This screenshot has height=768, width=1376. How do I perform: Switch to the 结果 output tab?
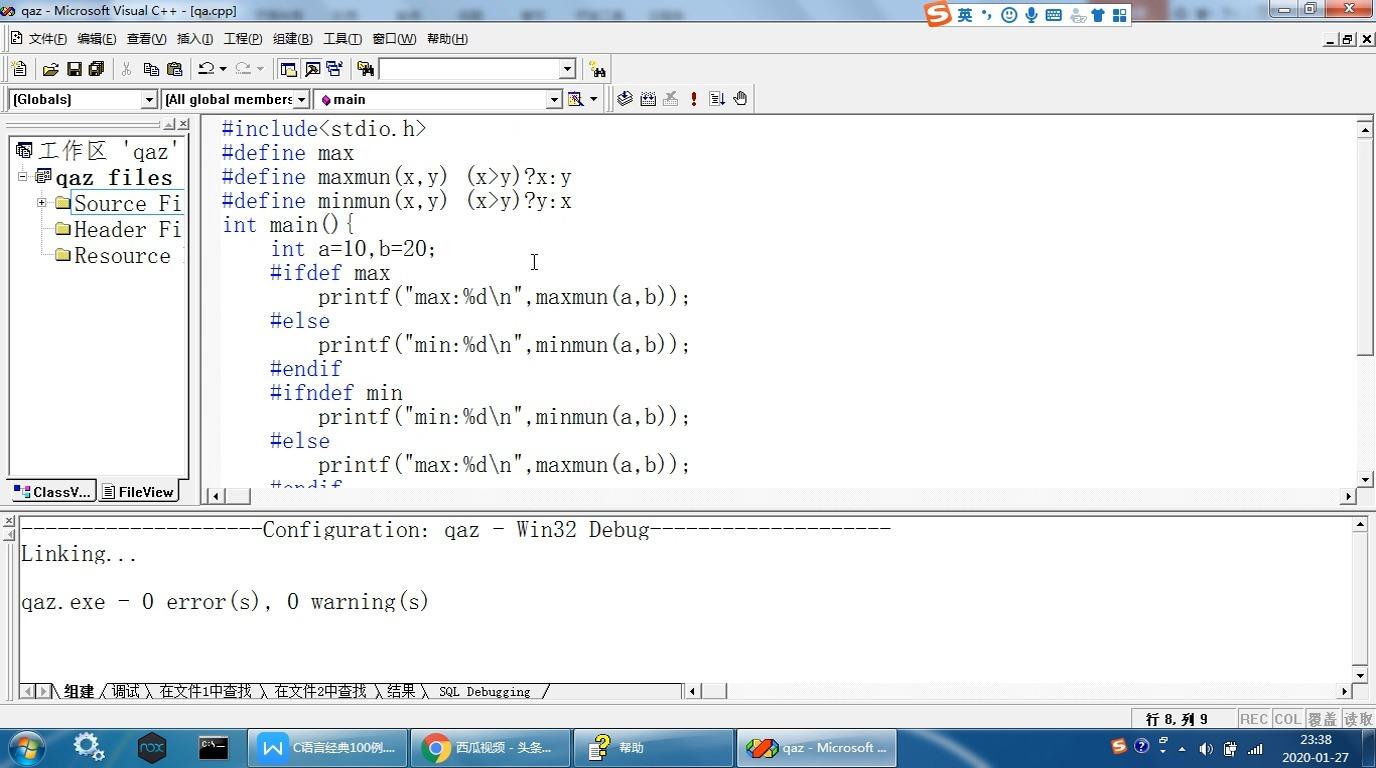click(401, 691)
